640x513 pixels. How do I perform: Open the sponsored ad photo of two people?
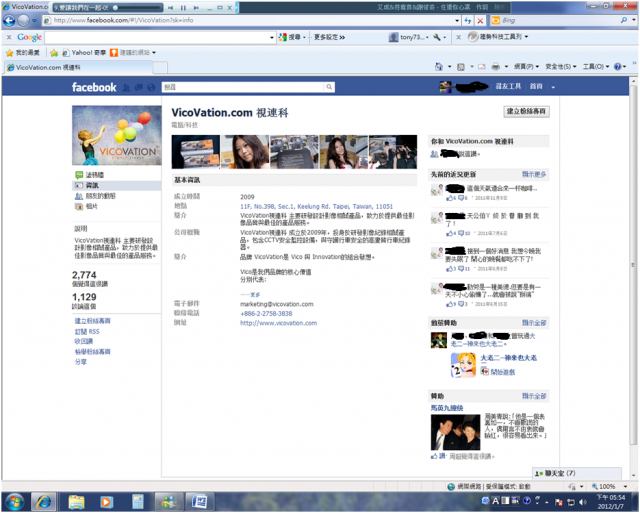pyautogui.click(x=455, y=432)
